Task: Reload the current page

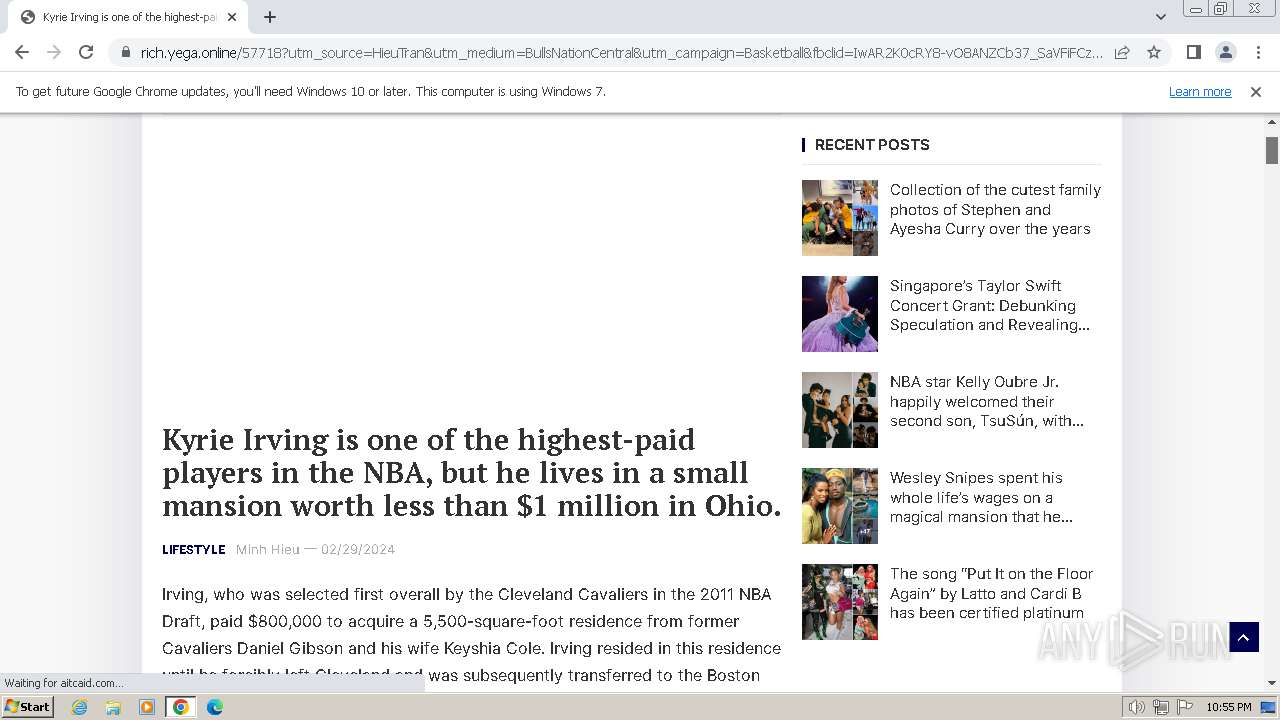Action: (86, 52)
